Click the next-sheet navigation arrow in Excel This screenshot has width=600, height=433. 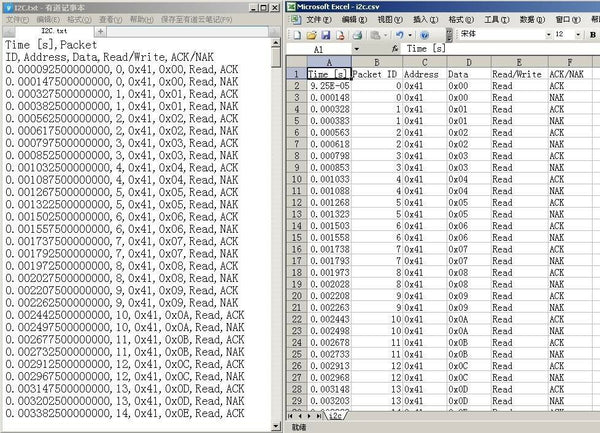309,416
